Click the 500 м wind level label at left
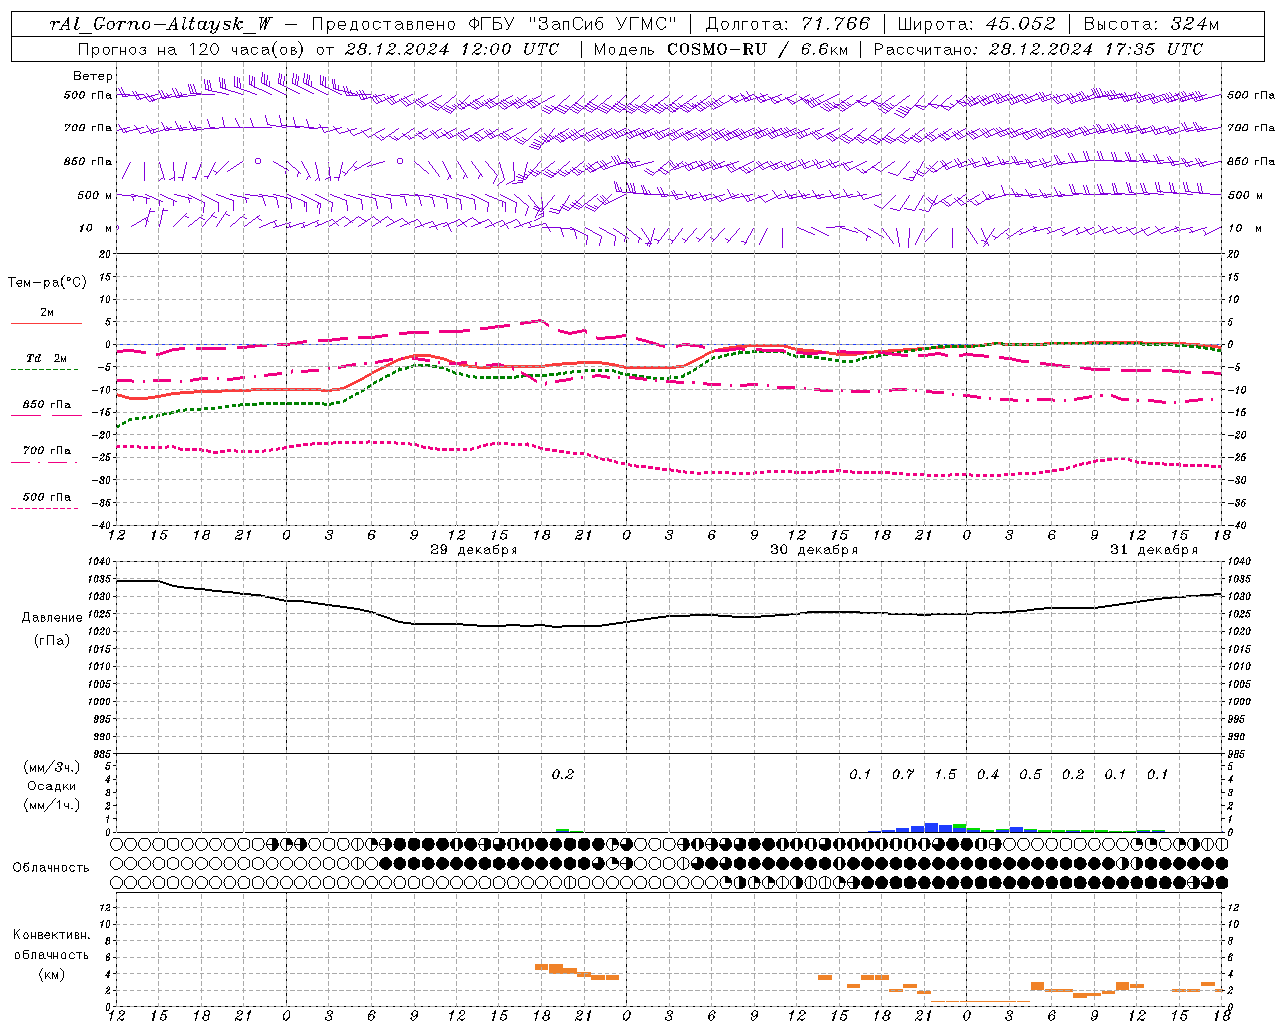Image resolution: width=1280 pixels, height=1024 pixels. coord(95,195)
